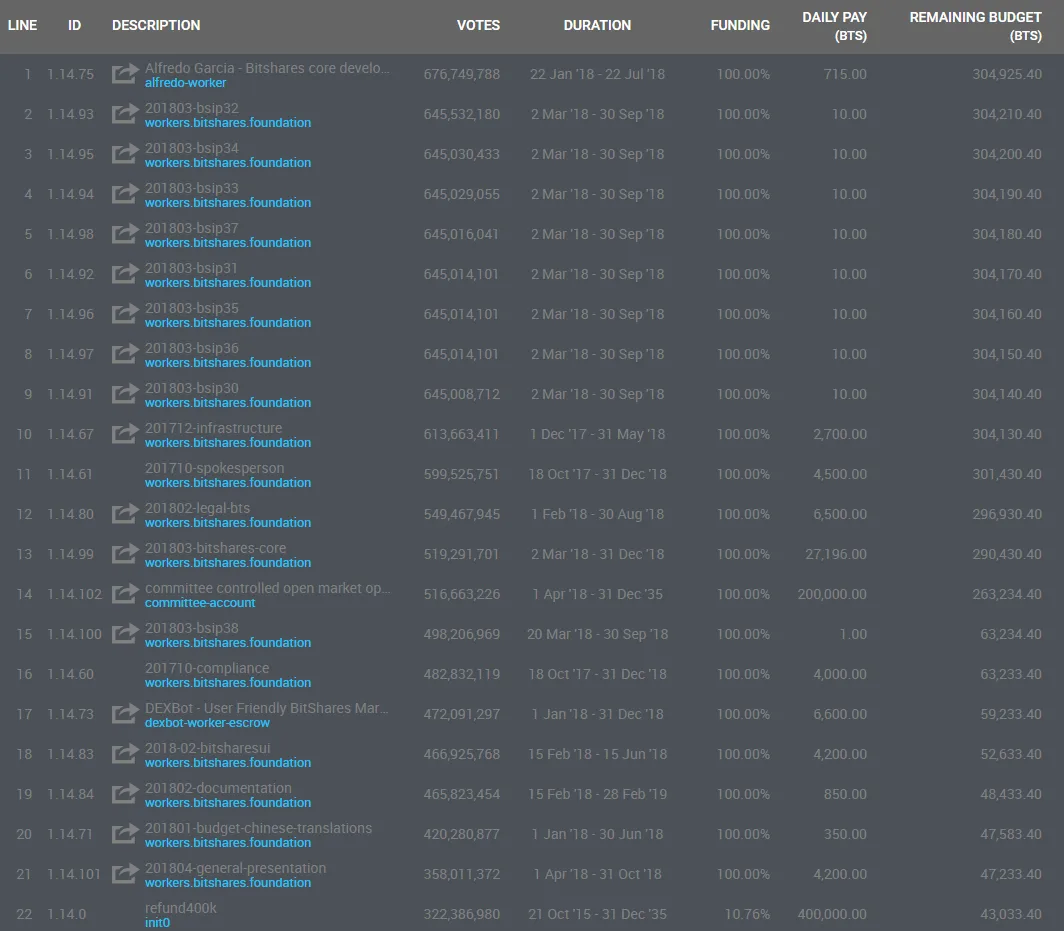Select duration 15 Feb '18 - 28 Feb '19
This screenshot has width=1064, height=931.
click(597, 795)
